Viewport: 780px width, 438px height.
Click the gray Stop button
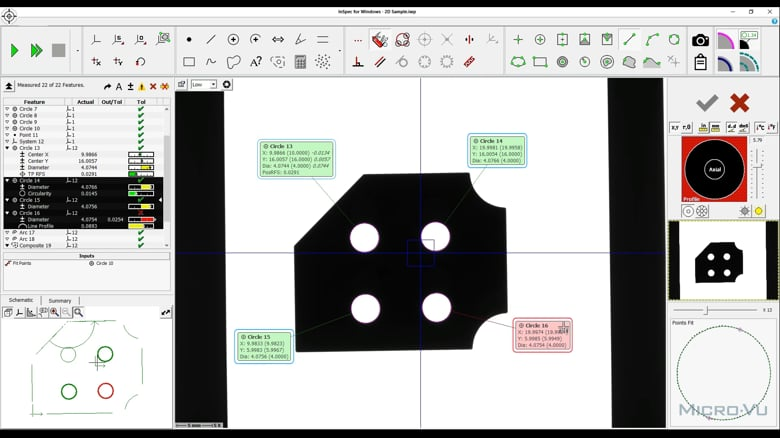pyautogui.click(x=59, y=50)
